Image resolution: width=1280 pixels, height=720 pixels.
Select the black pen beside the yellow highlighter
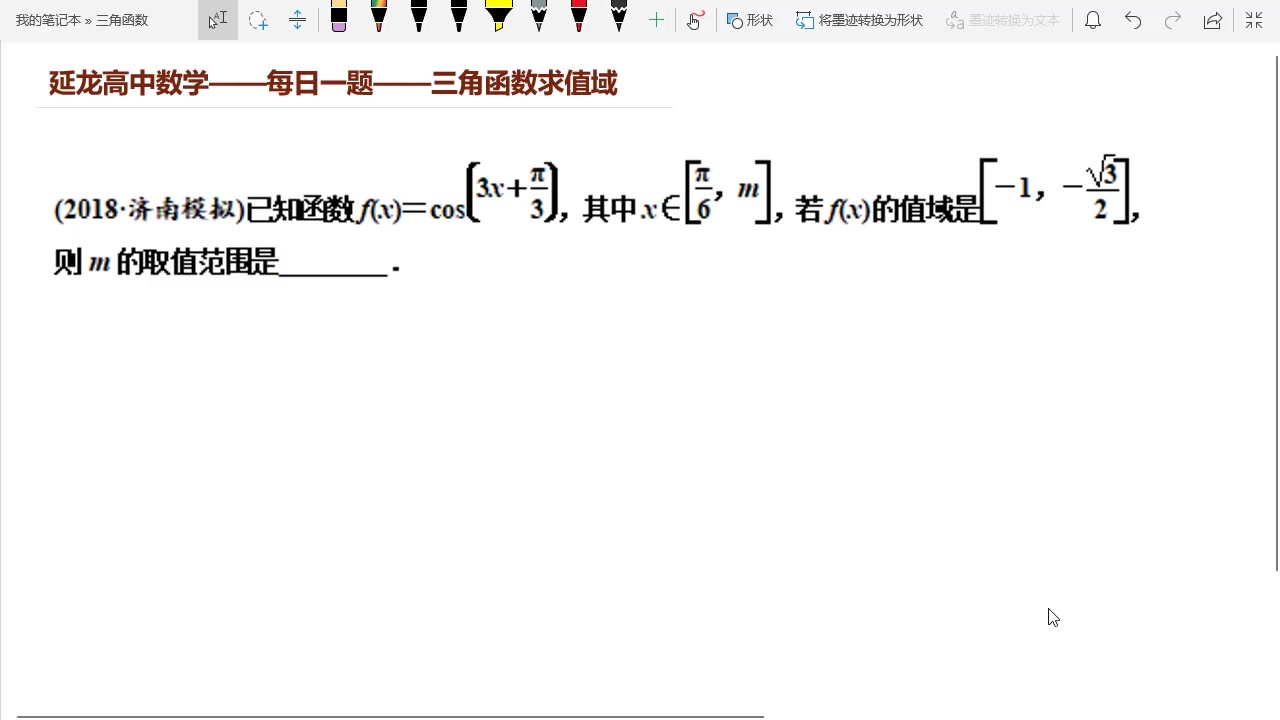459,17
